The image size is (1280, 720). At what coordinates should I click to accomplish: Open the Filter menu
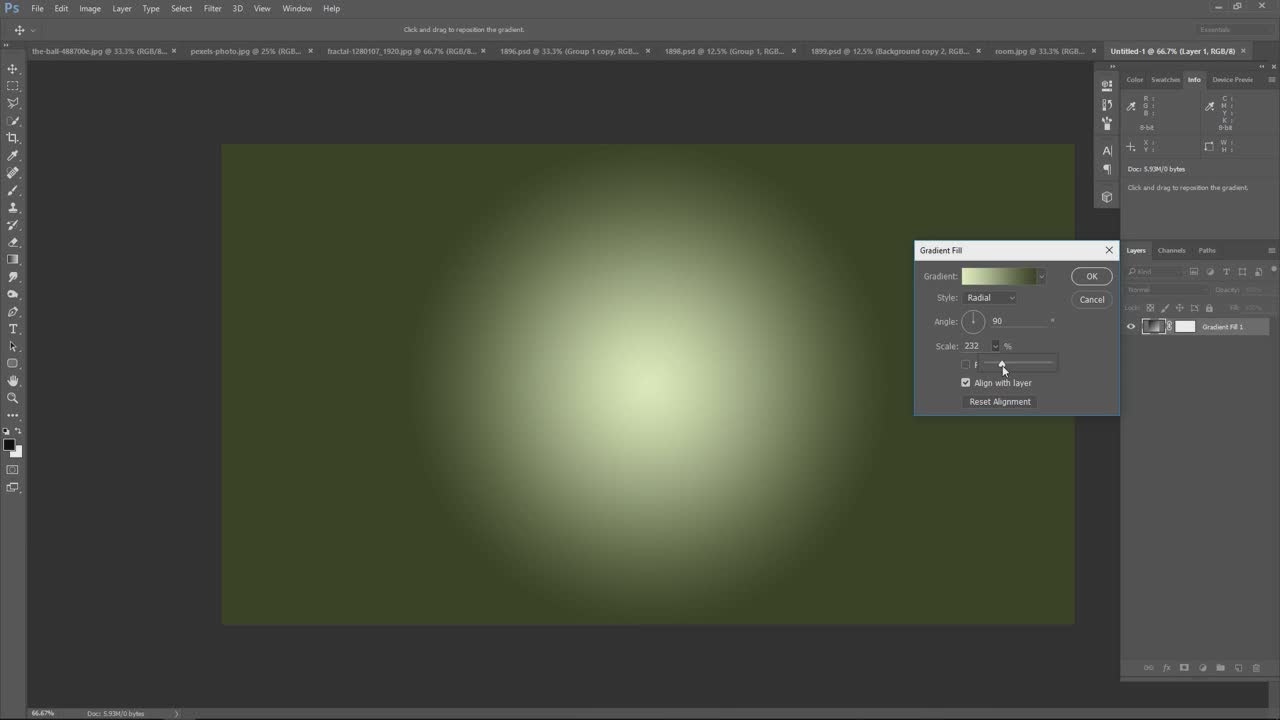click(x=213, y=8)
